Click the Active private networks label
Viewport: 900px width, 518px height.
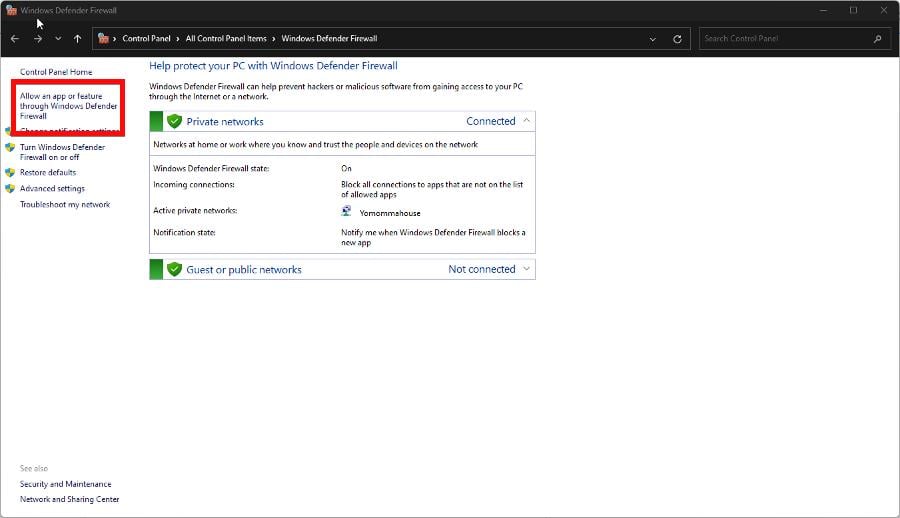click(x=195, y=210)
